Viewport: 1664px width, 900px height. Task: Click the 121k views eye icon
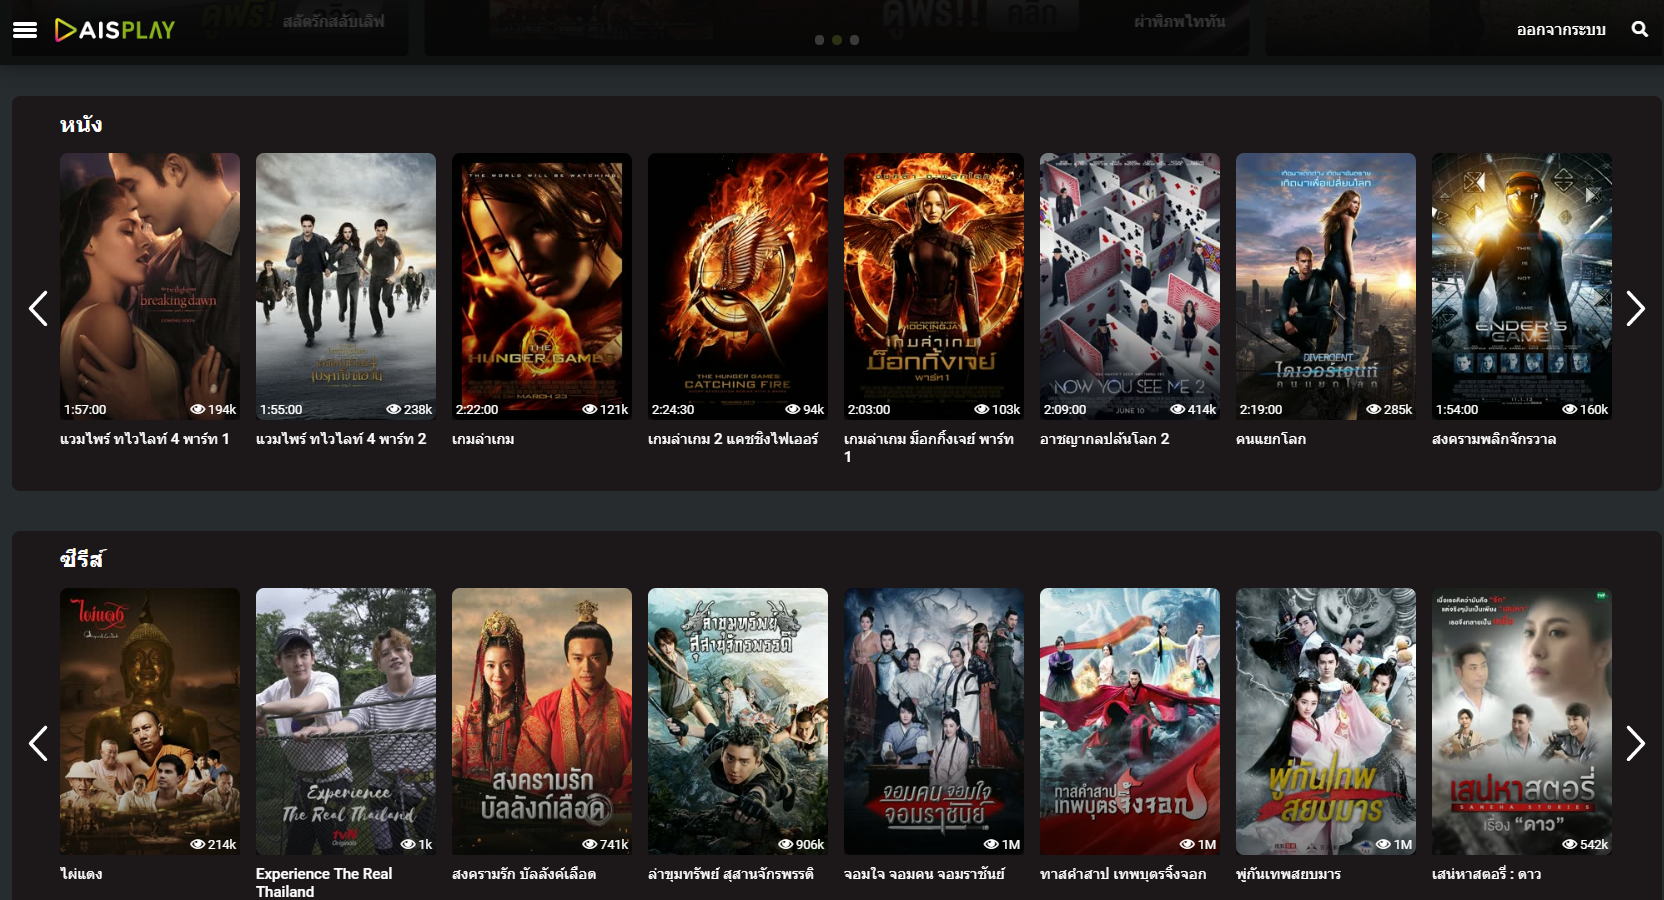point(590,410)
